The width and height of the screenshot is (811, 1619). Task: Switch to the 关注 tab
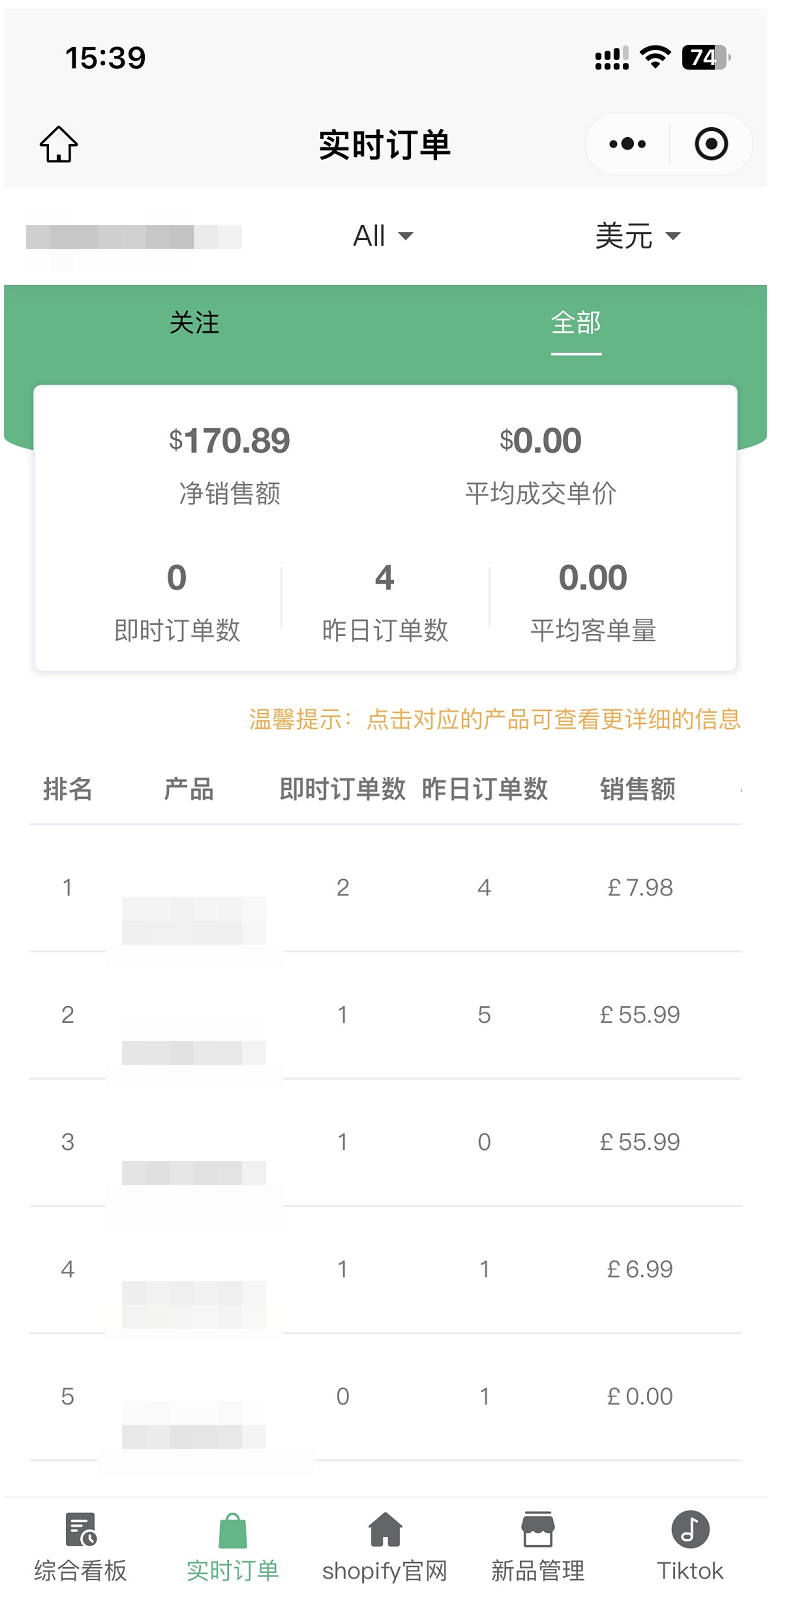tap(194, 323)
